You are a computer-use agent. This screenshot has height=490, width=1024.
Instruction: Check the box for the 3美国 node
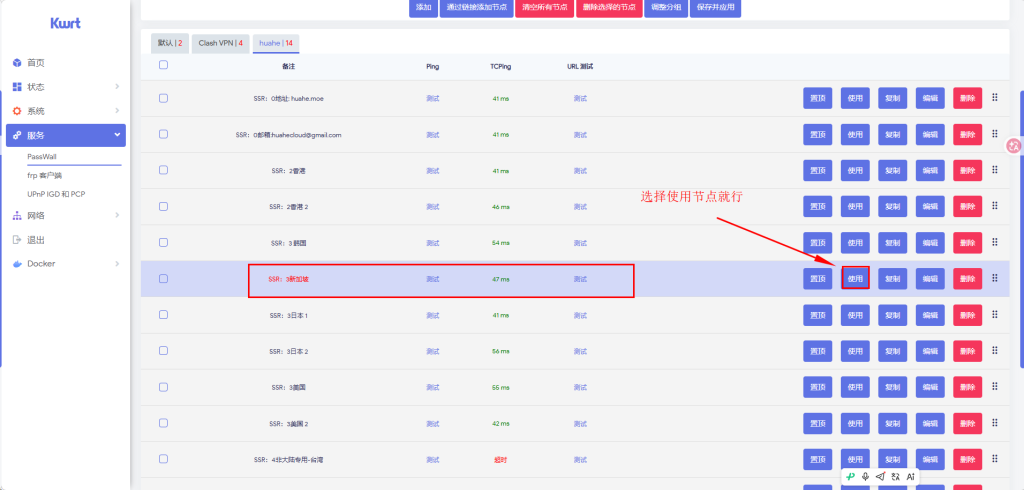coord(163,387)
